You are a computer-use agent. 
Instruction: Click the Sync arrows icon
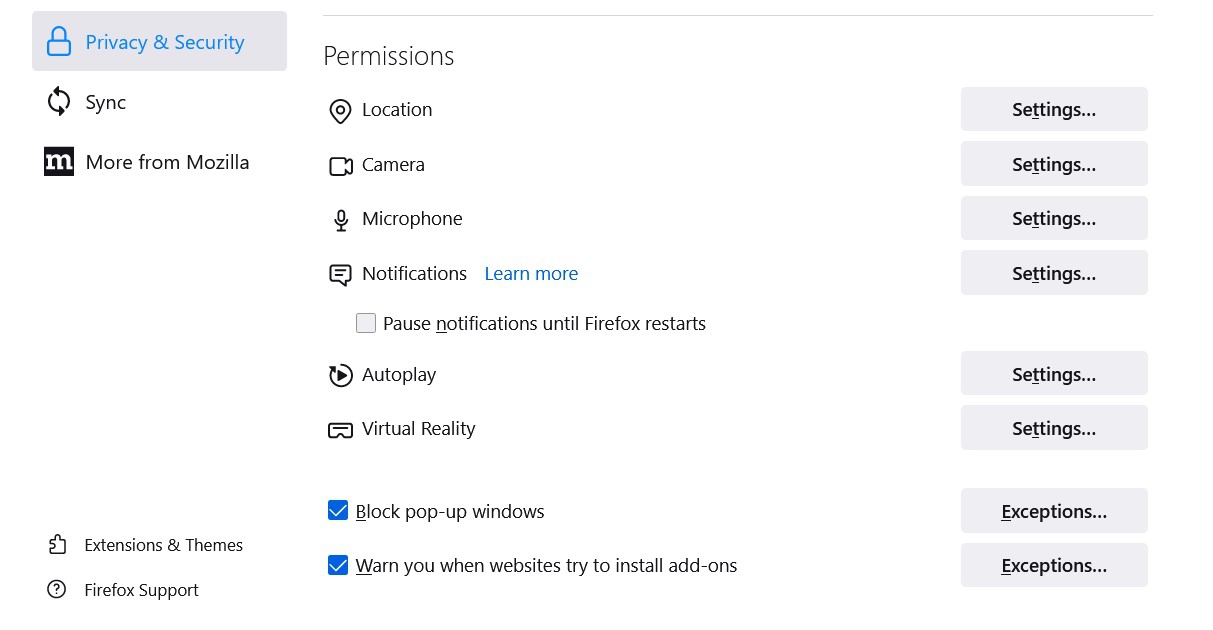pos(59,102)
